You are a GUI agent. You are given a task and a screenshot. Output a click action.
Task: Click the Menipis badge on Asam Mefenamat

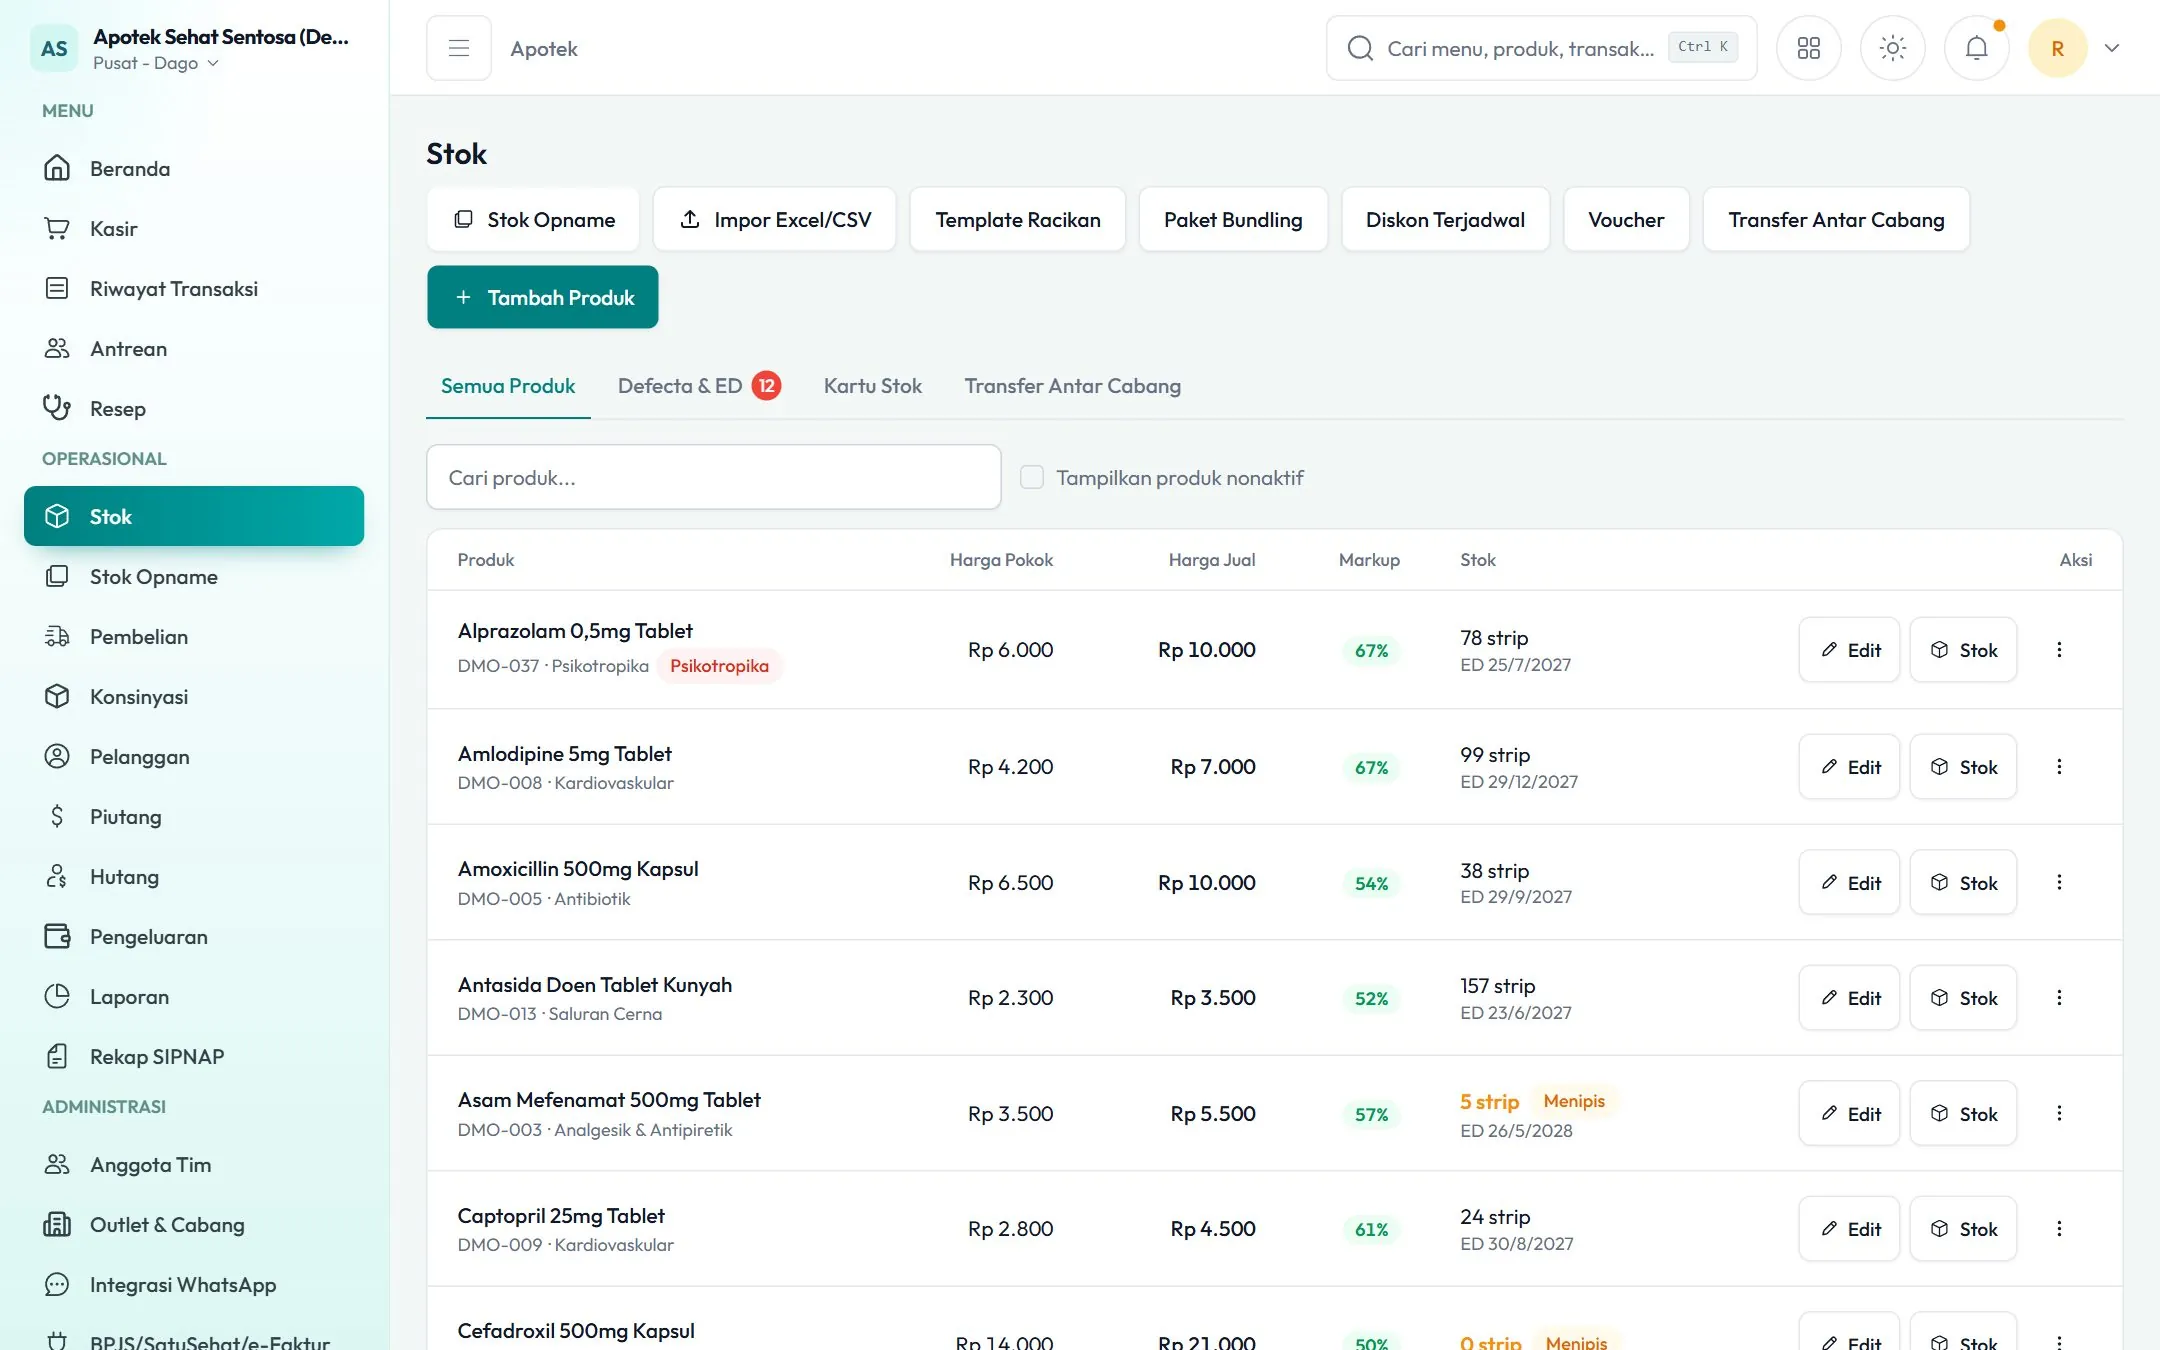1574,1101
